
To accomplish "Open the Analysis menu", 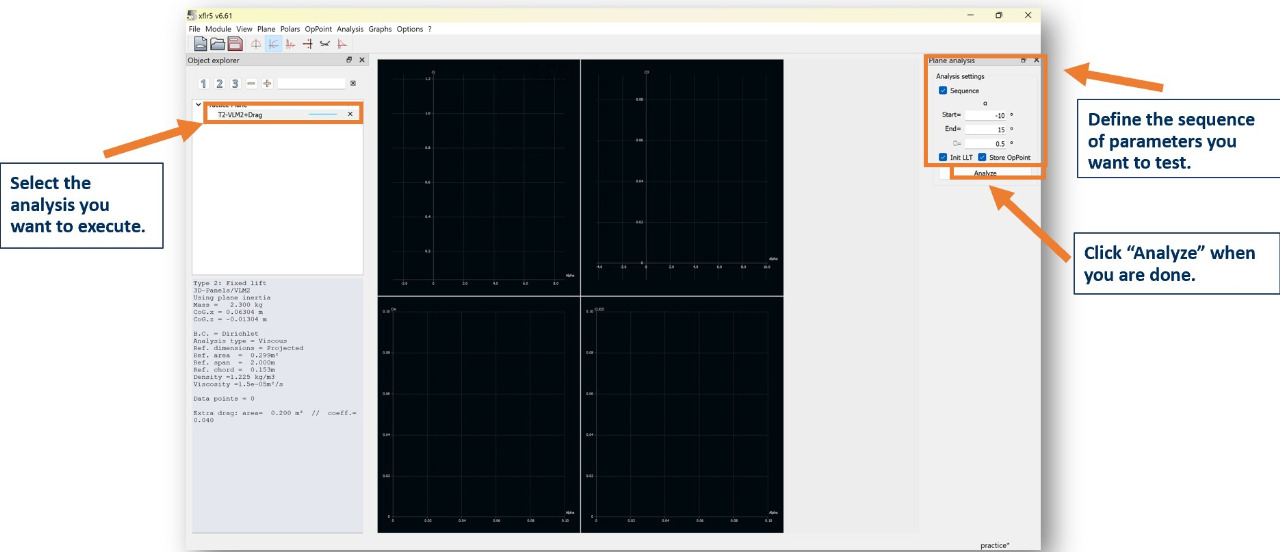I will (350, 29).
